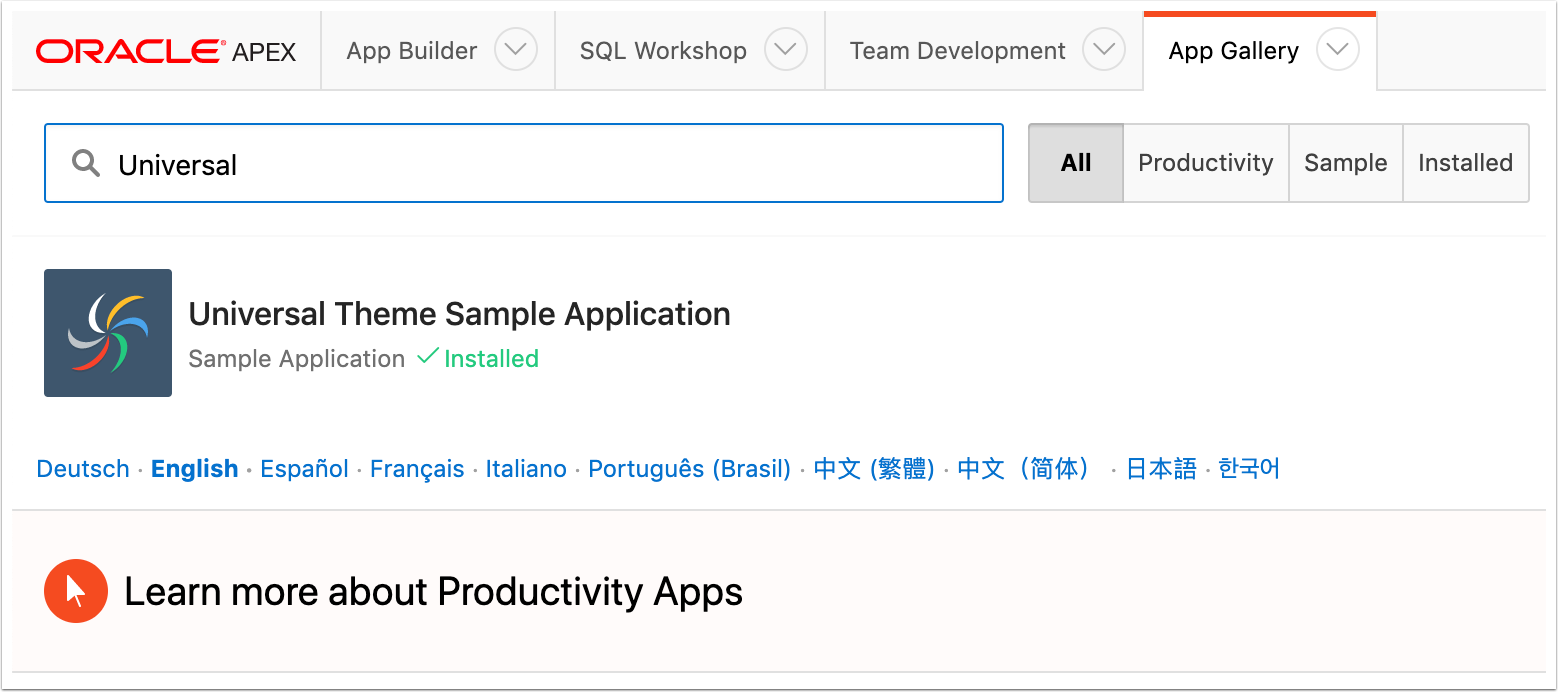Select the English language link

coord(195,469)
